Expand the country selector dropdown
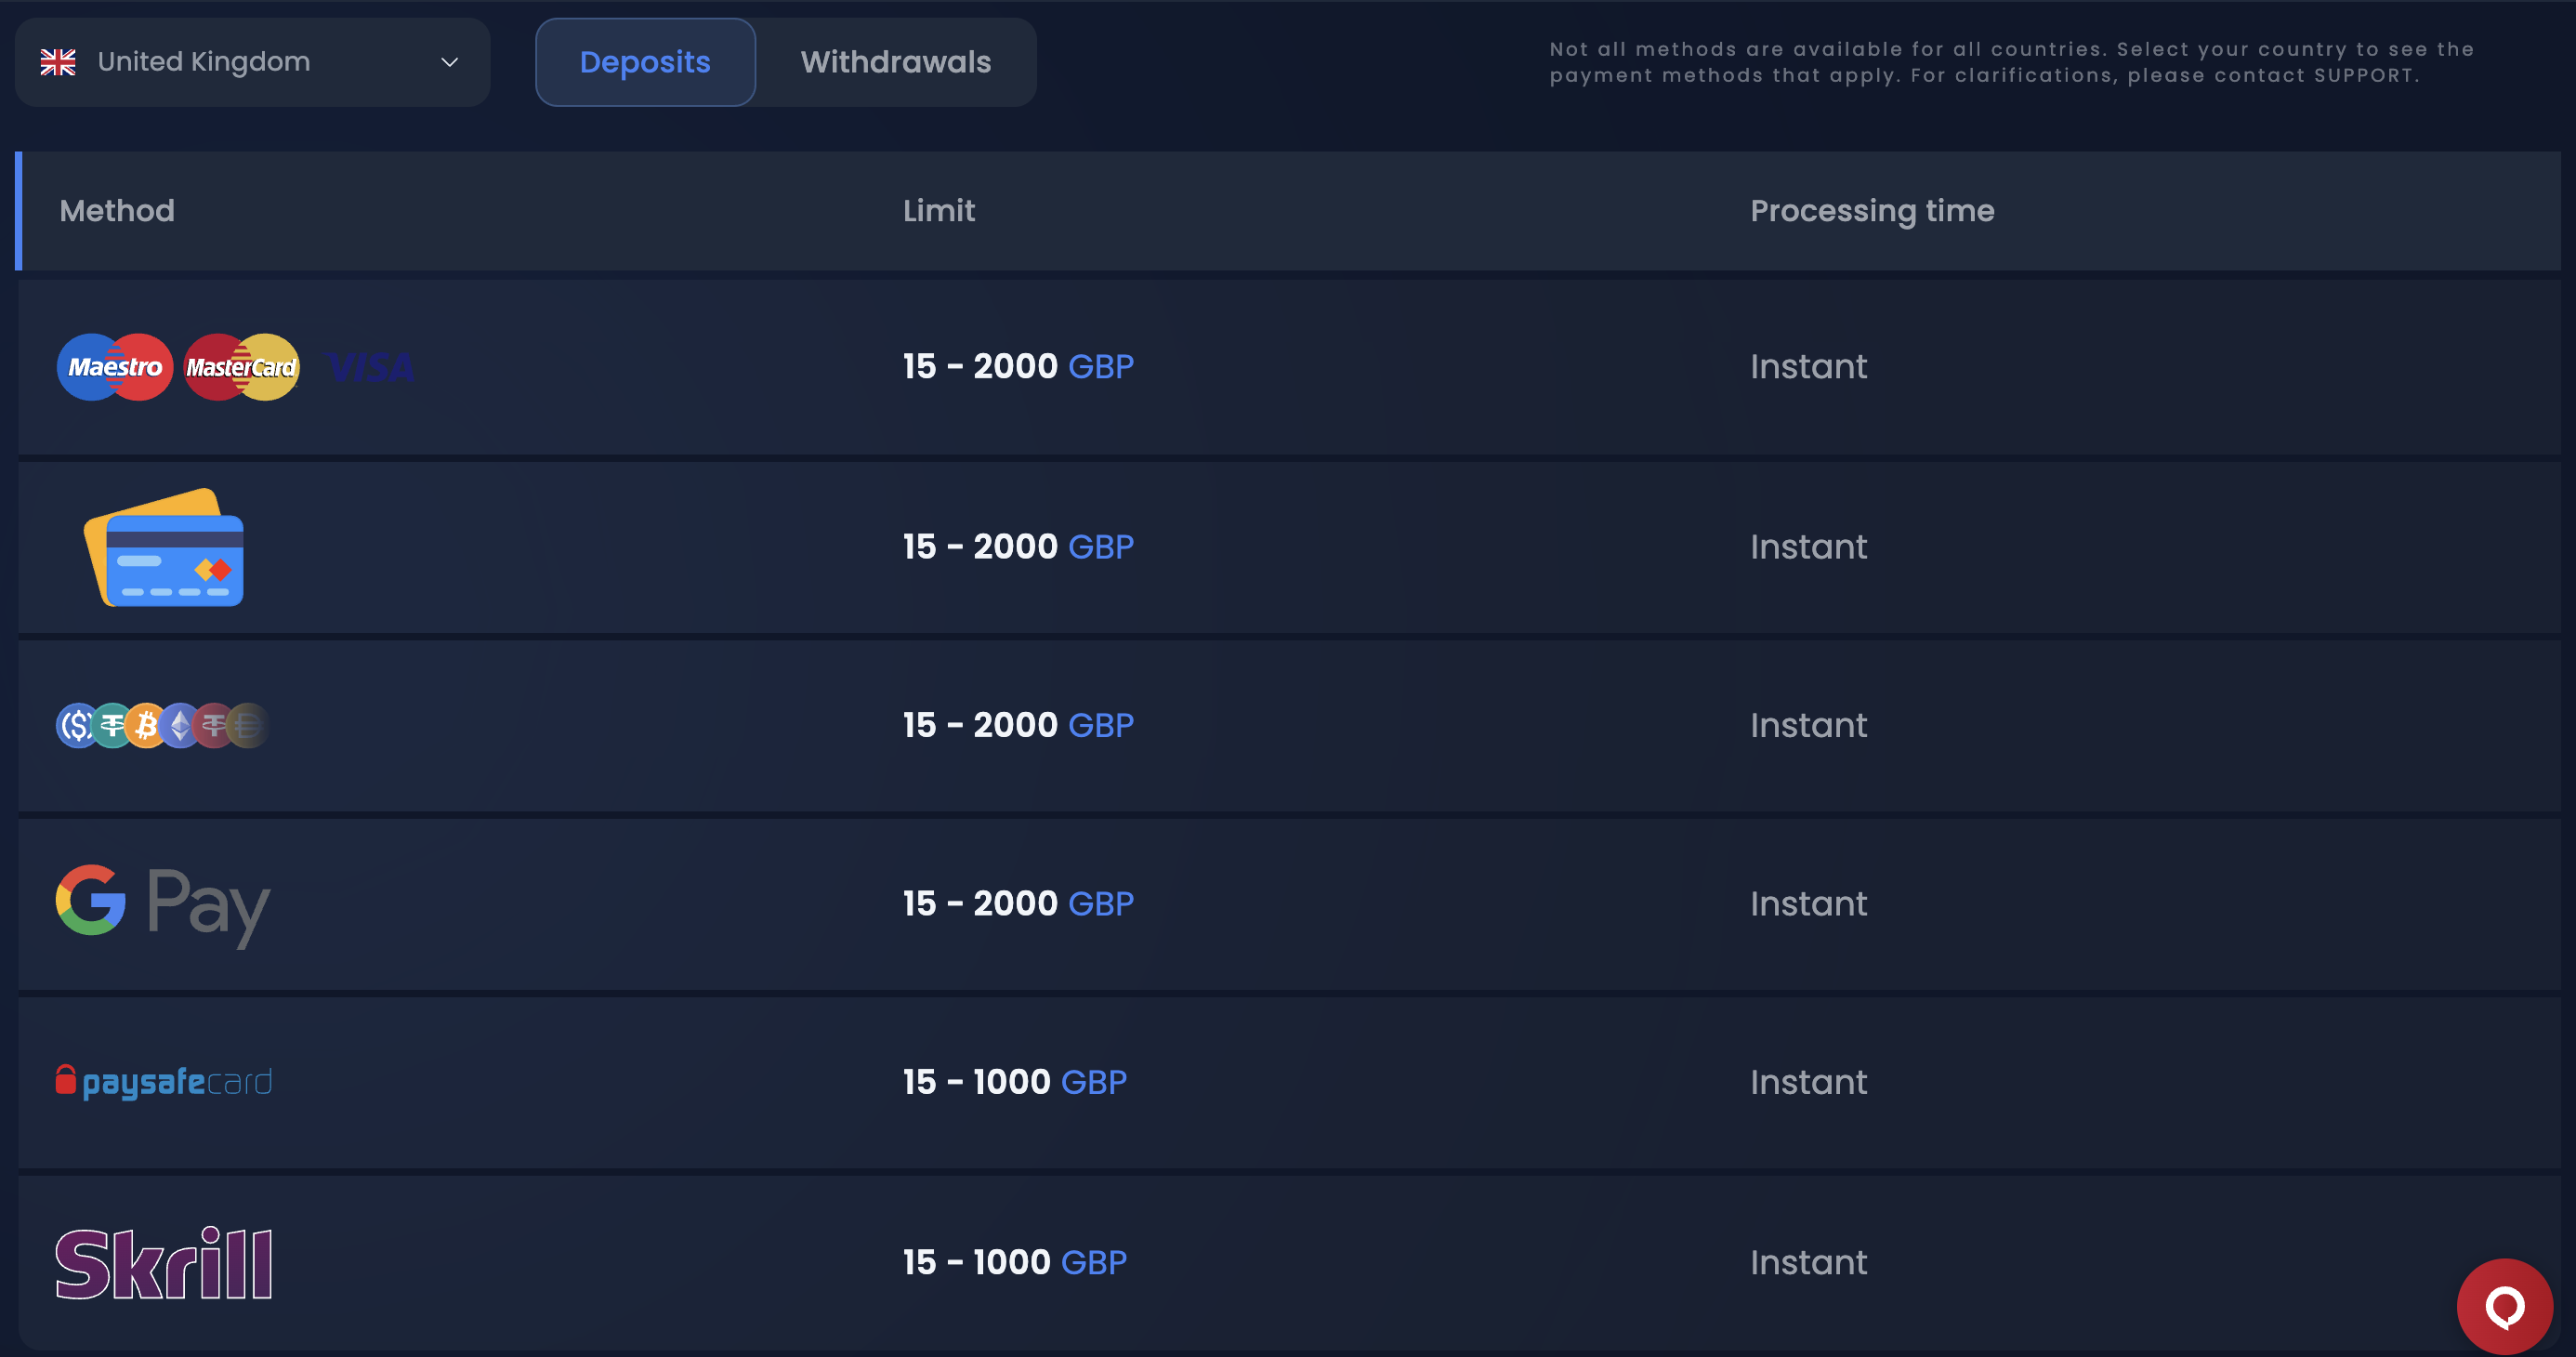 tap(450, 61)
